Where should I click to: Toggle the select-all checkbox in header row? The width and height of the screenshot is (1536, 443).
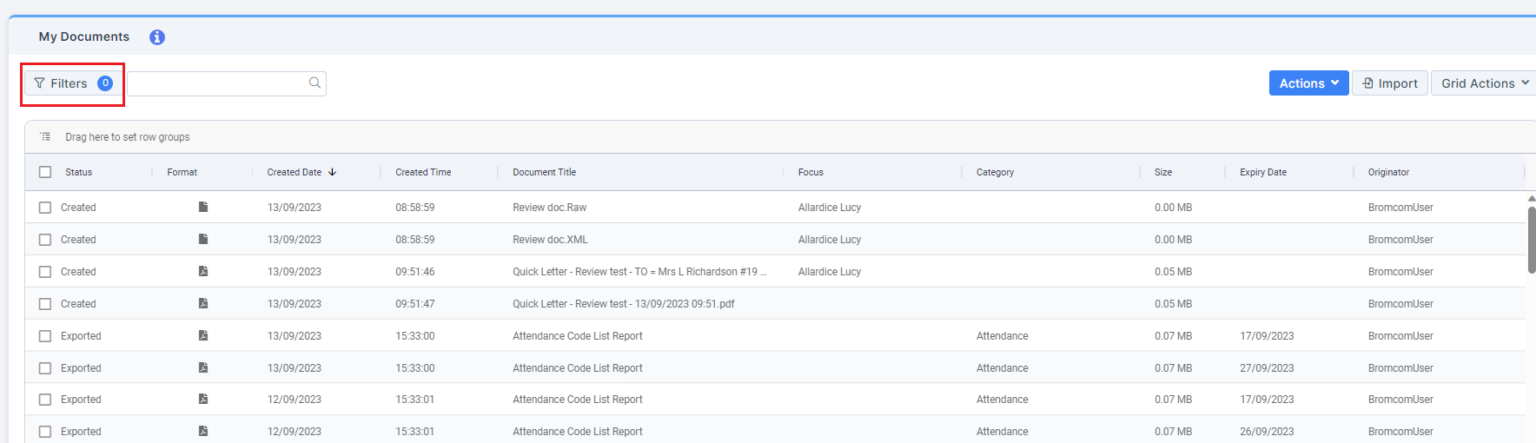[45, 172]
